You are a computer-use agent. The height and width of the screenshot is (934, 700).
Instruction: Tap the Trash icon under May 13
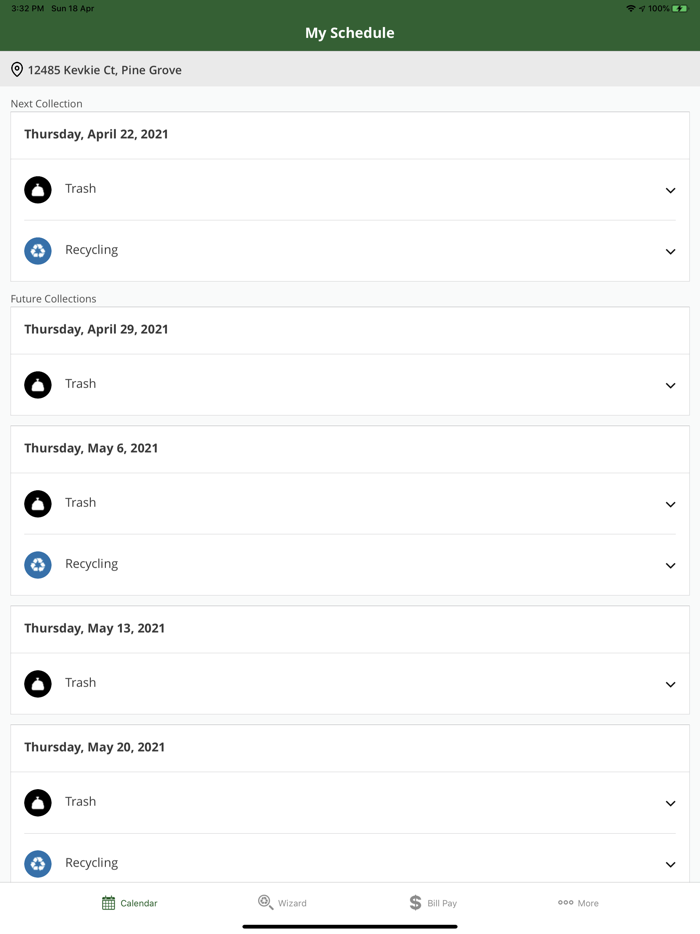tap(38, 684)
